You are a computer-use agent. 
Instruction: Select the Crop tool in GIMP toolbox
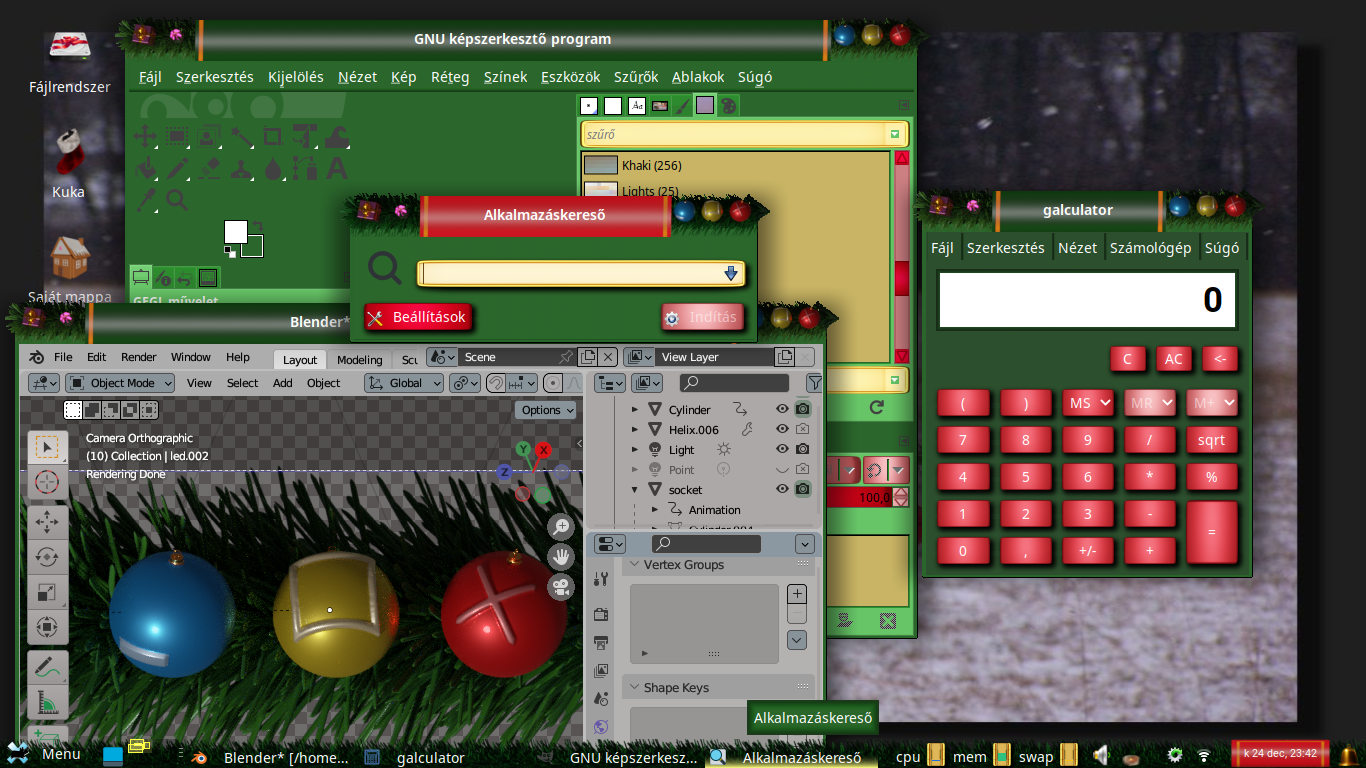point(273,137)
